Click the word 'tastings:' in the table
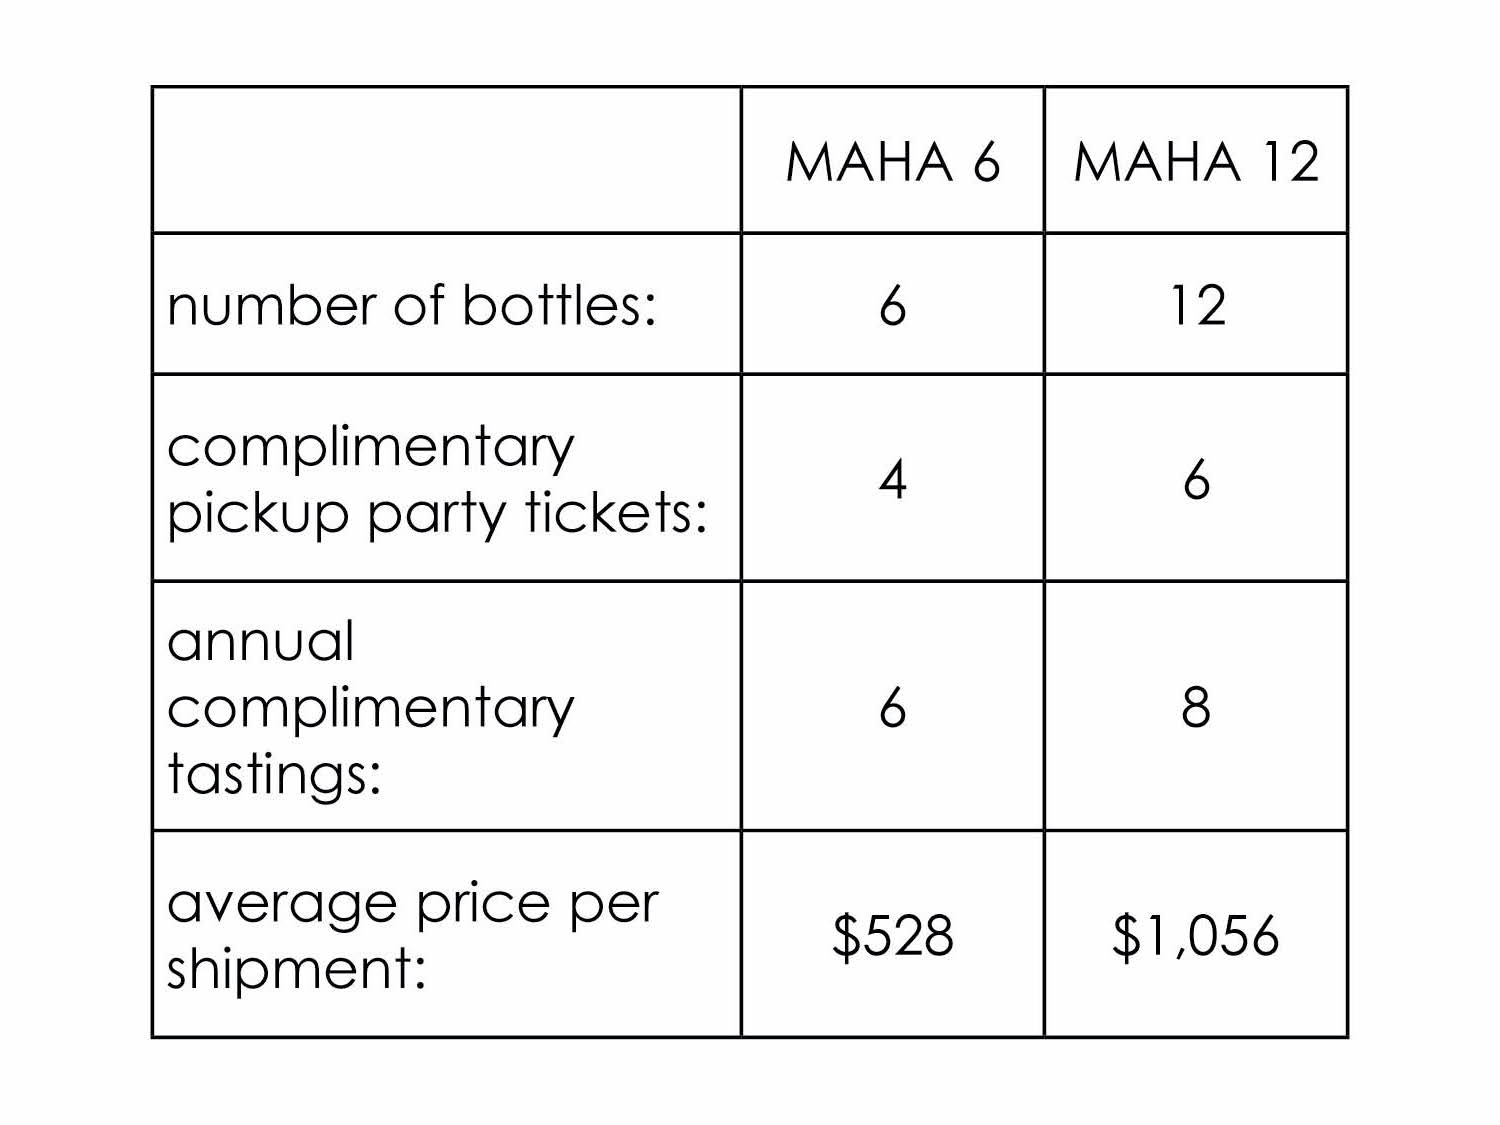The height and width of the screenshot is (1125, 1500). tap(274, 774)
